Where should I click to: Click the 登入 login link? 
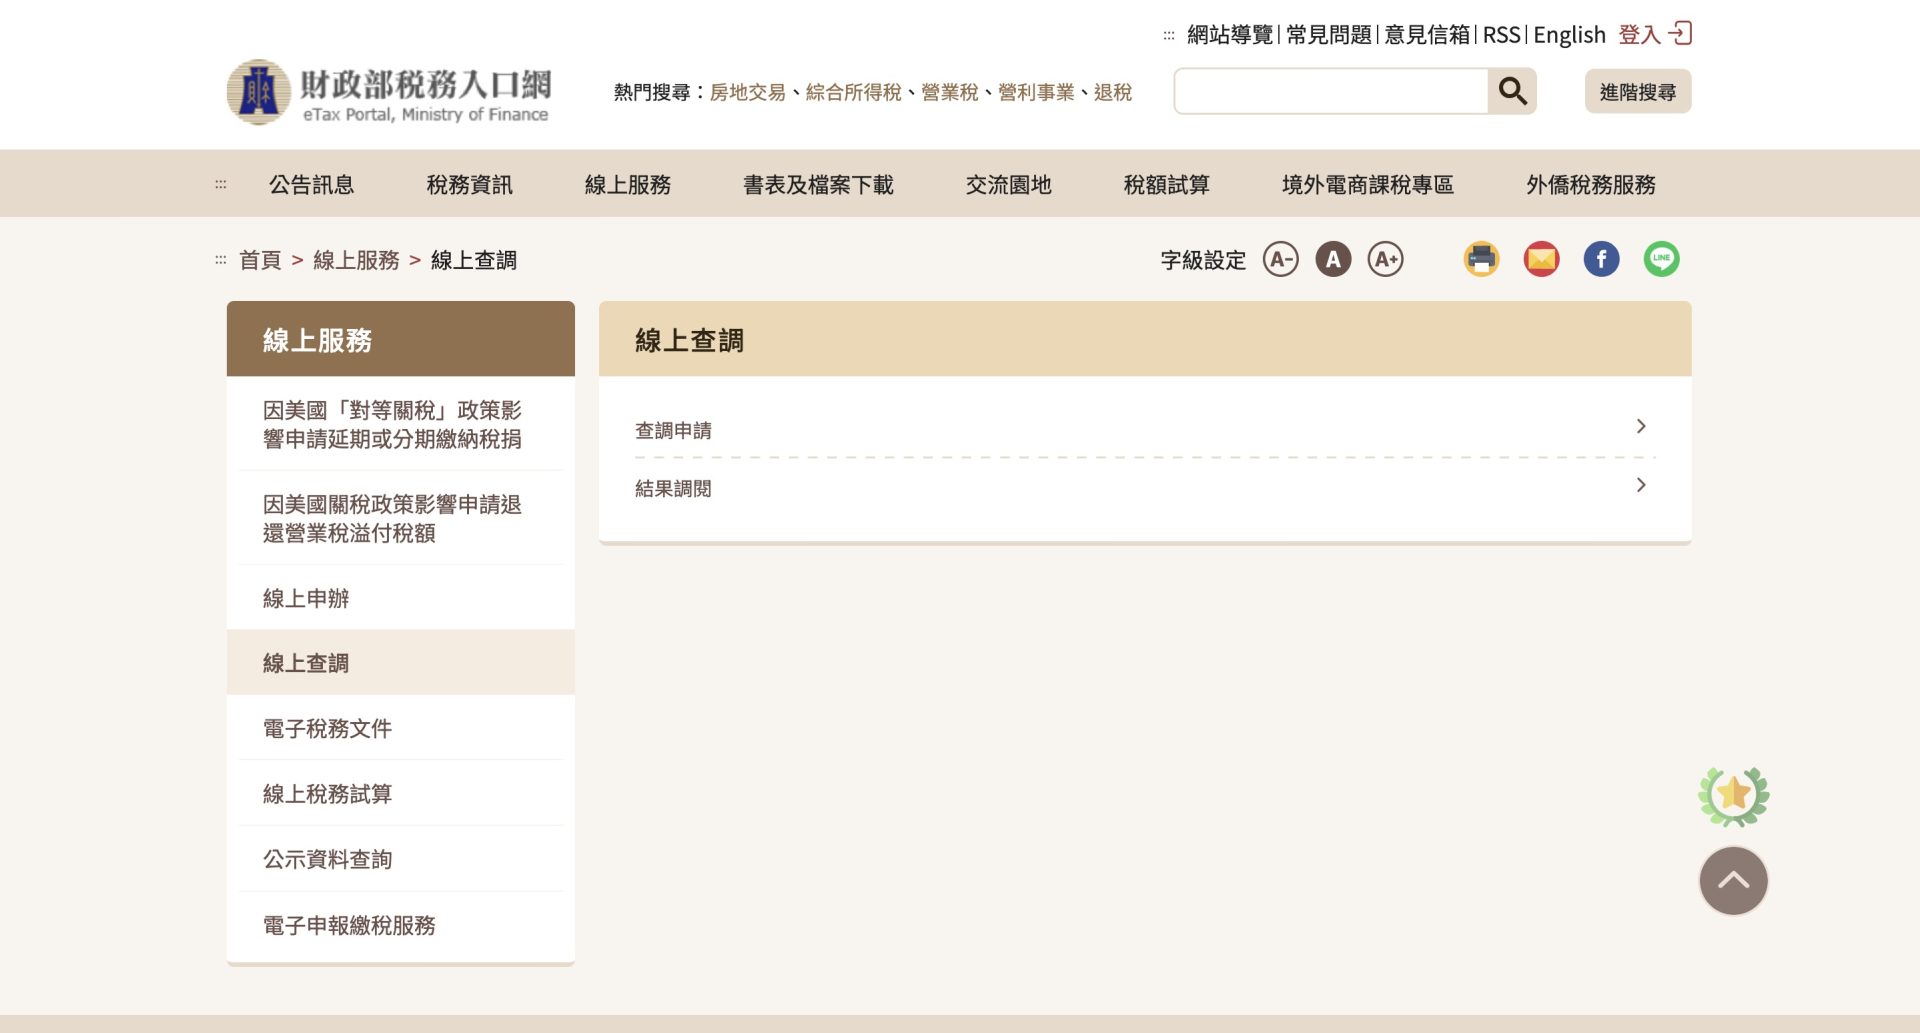pyautogui.click(x=1654, y=35)
